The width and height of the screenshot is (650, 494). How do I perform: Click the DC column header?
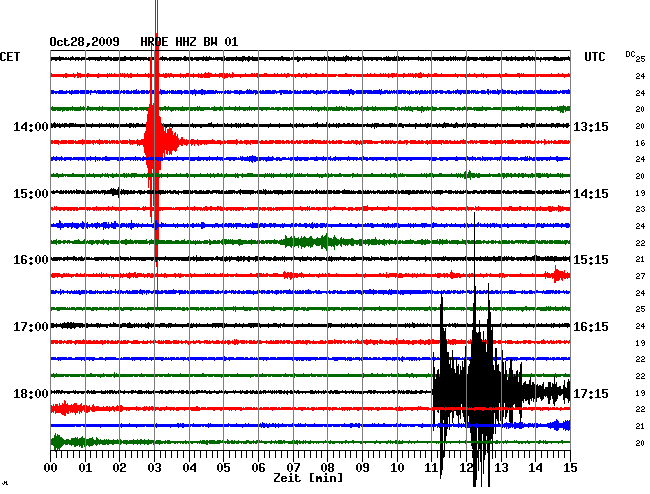pos(630,54)
